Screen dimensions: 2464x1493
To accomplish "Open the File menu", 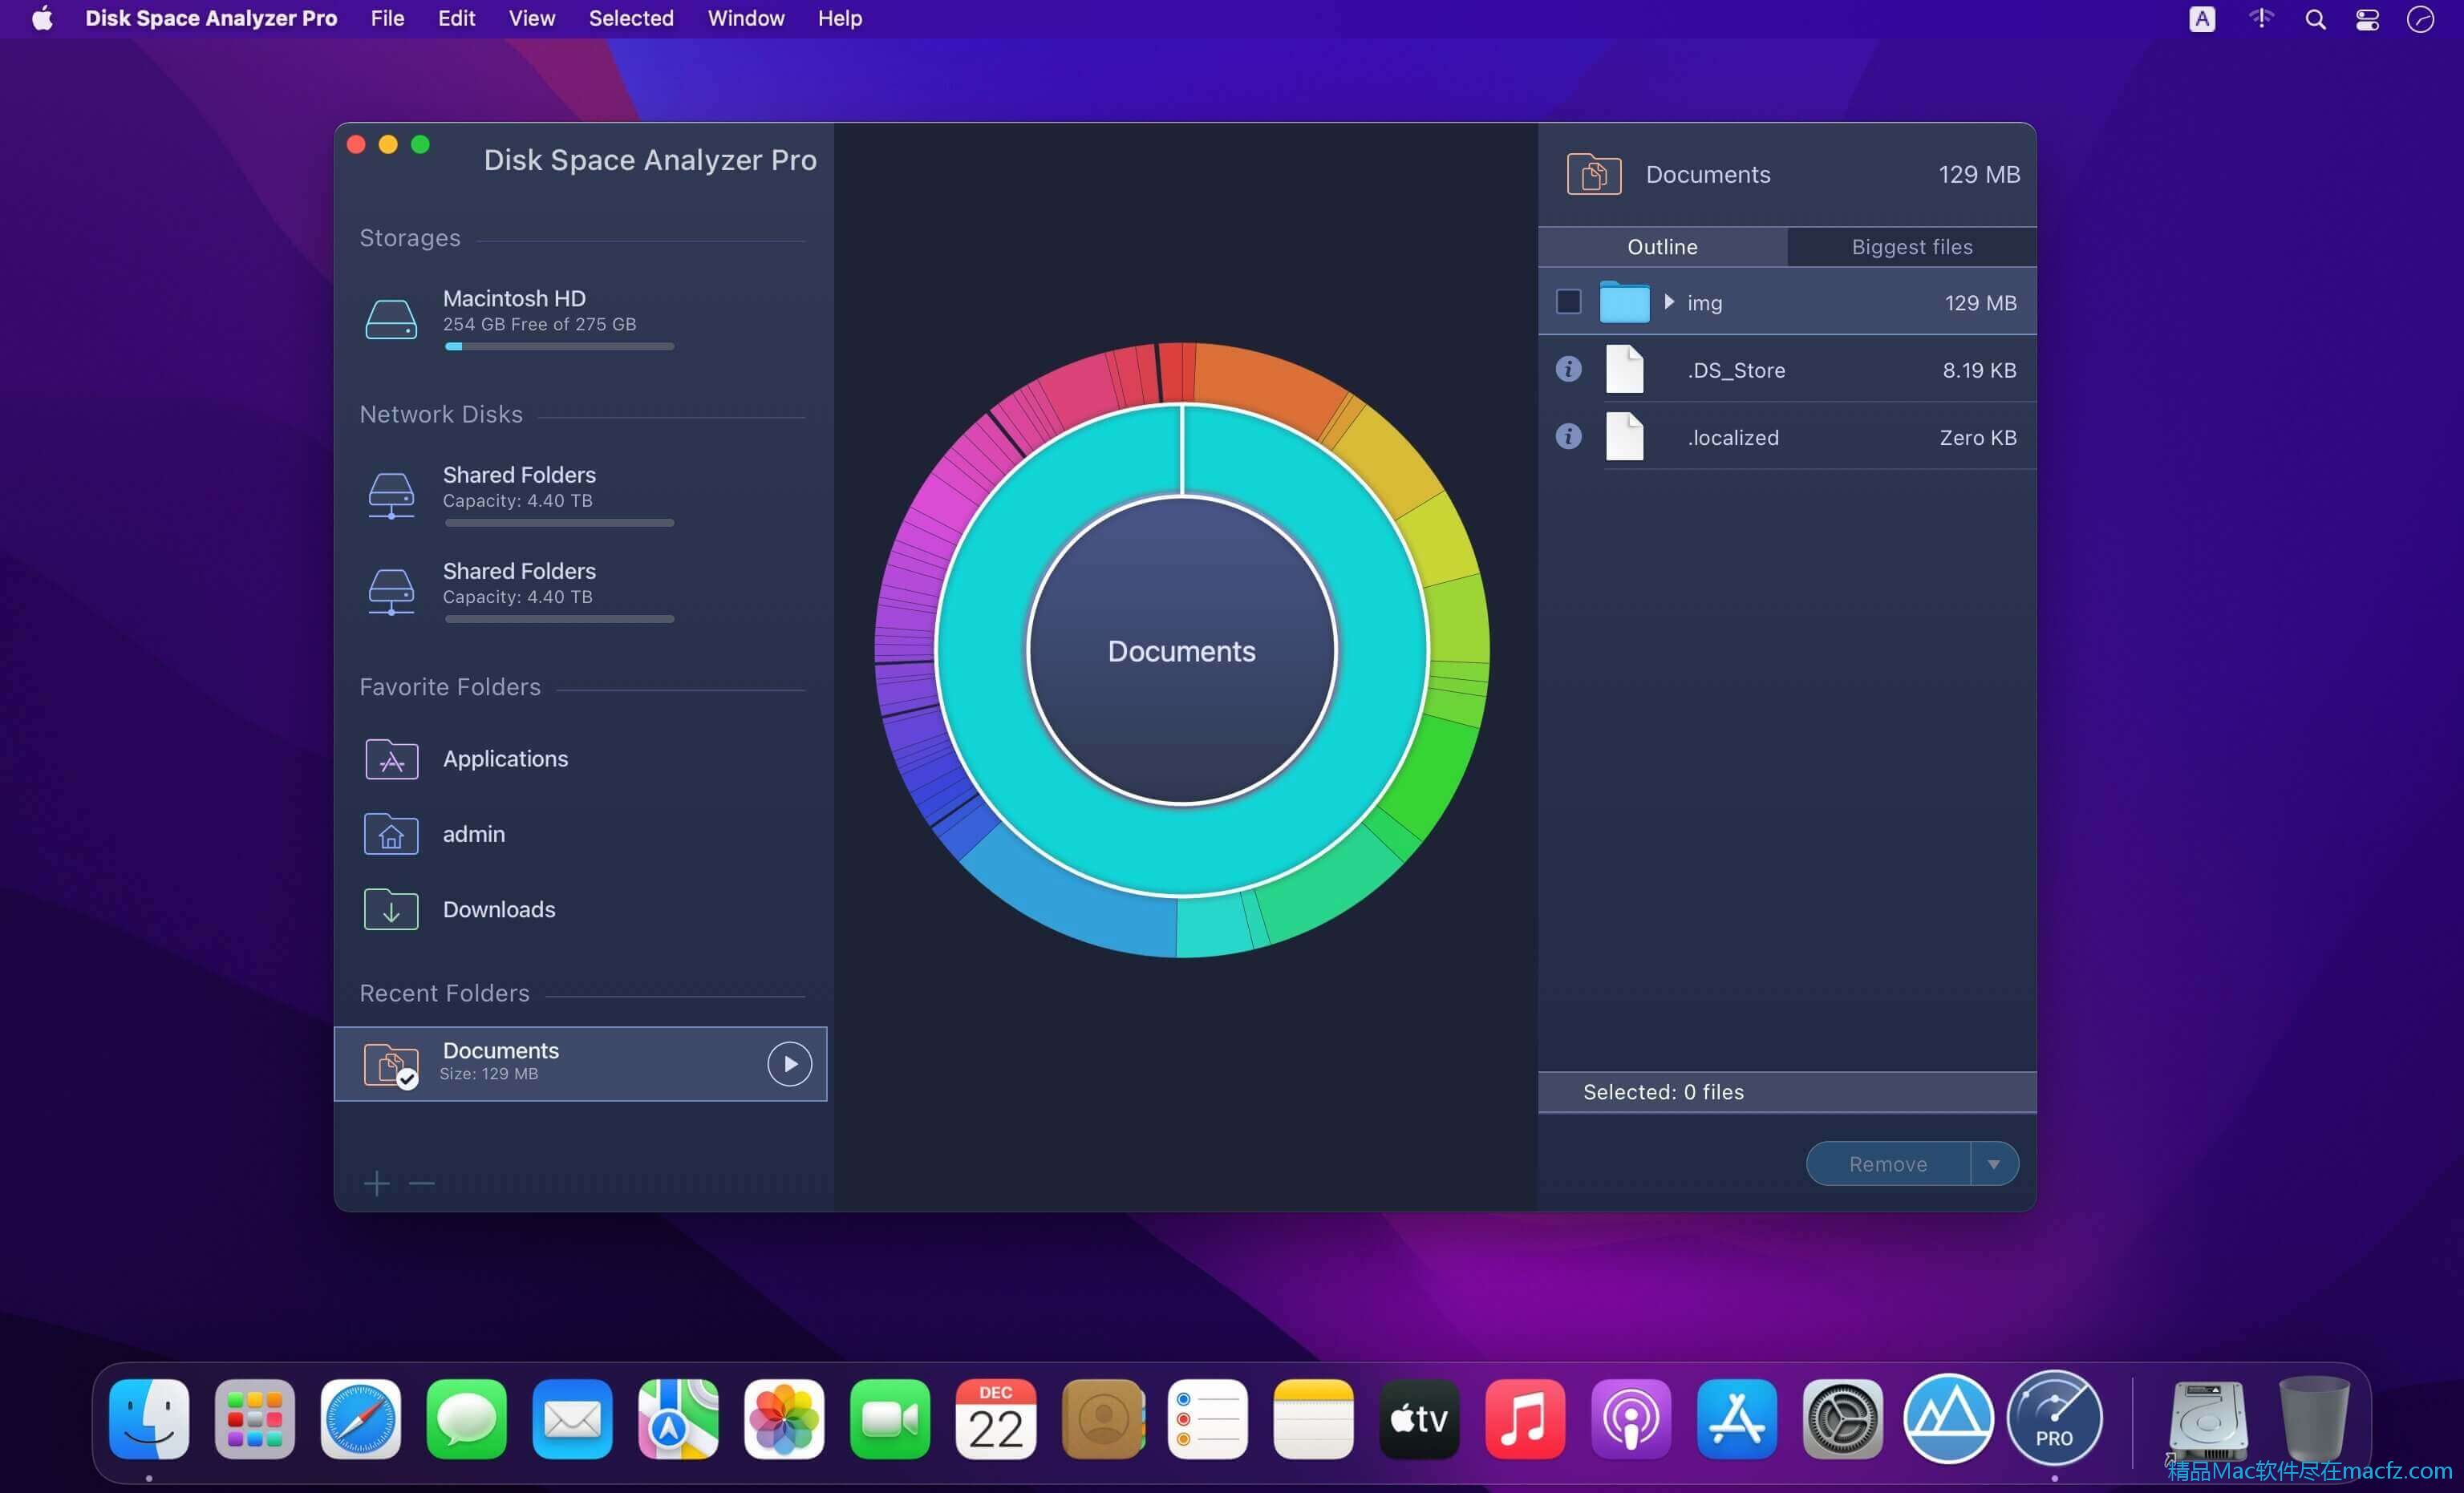I will click(387, 18).
